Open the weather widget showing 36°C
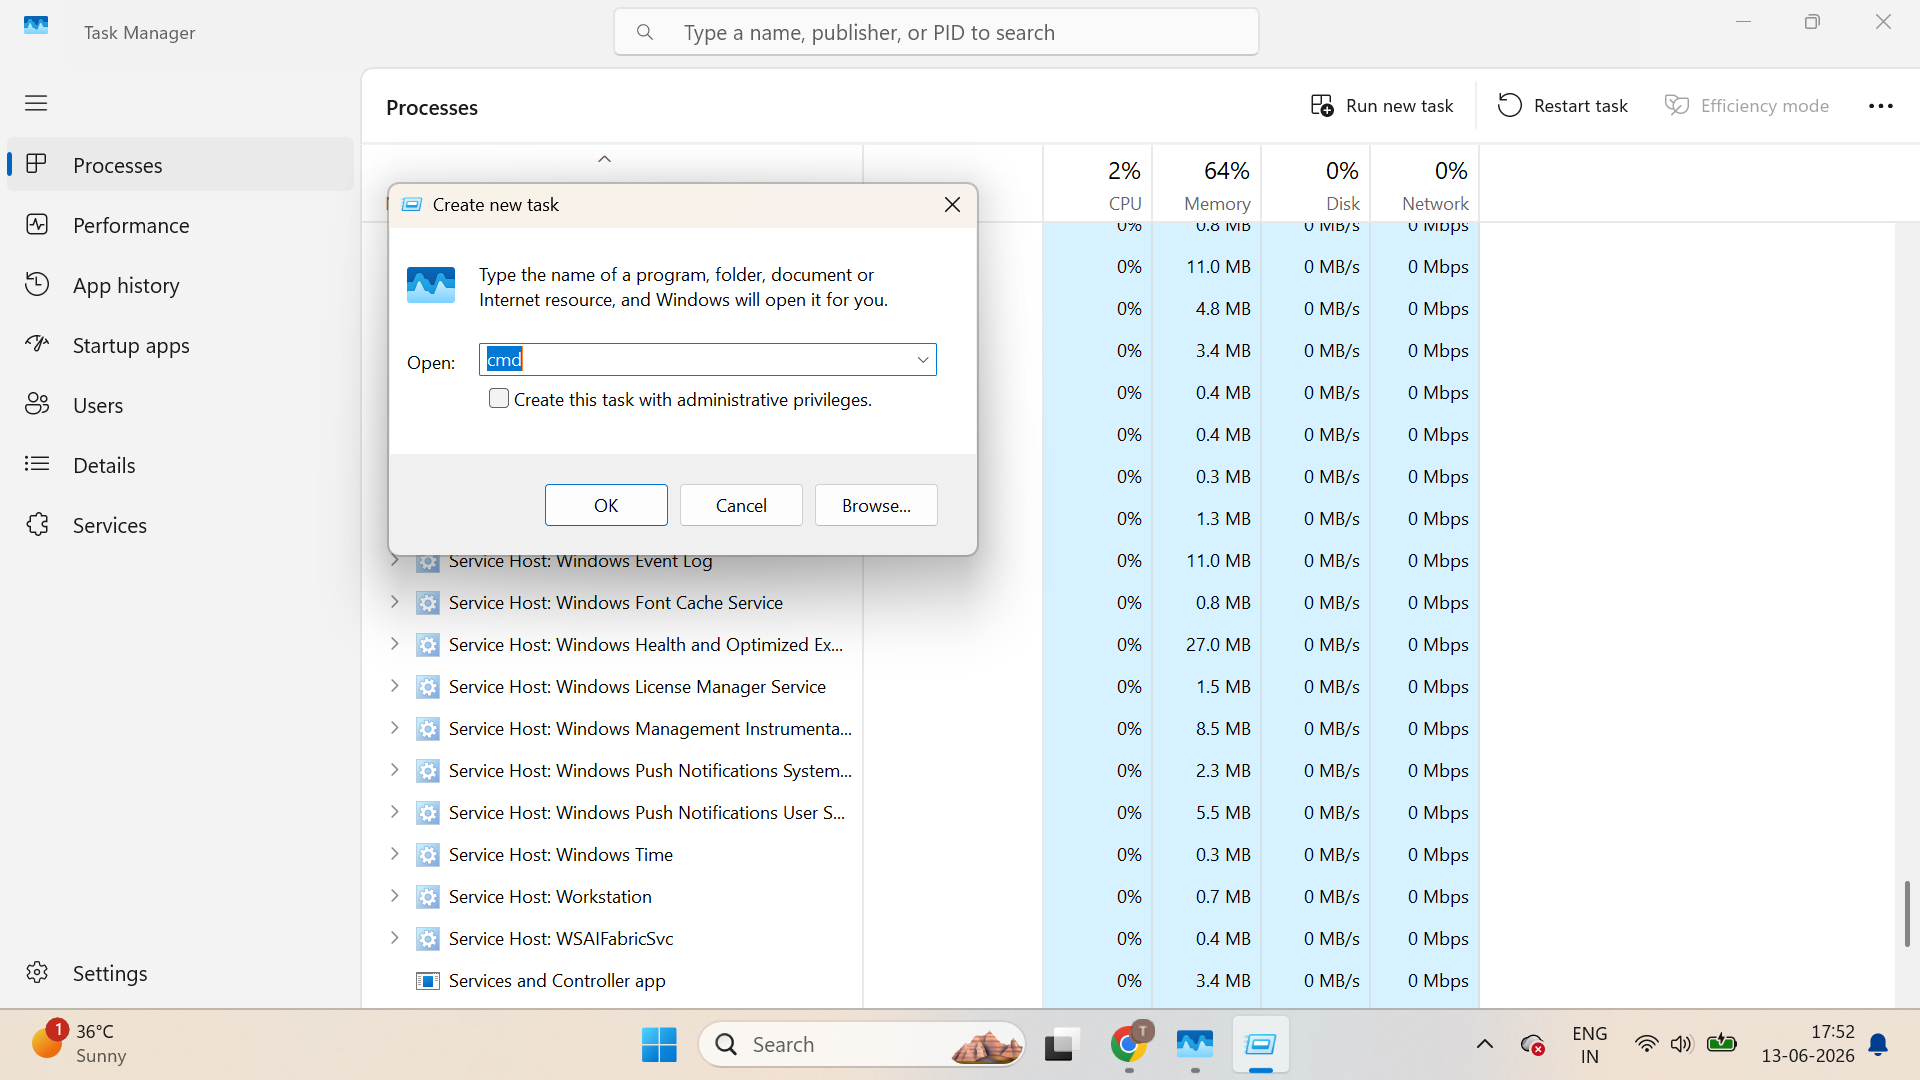The width and height of the screenshot is (1920, 1080). 78,1043
